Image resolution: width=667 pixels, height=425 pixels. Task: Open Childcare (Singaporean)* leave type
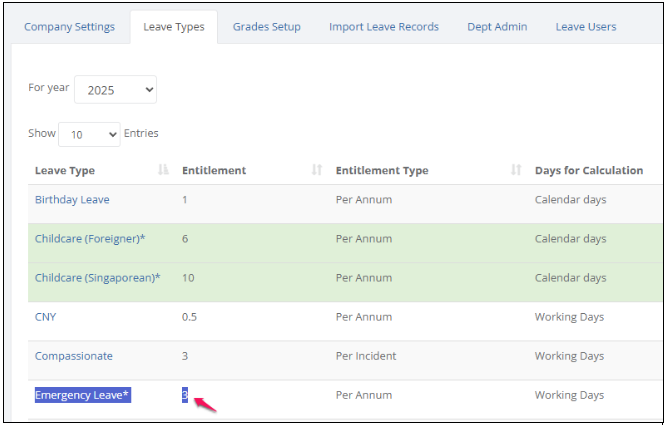click(97, 278)
